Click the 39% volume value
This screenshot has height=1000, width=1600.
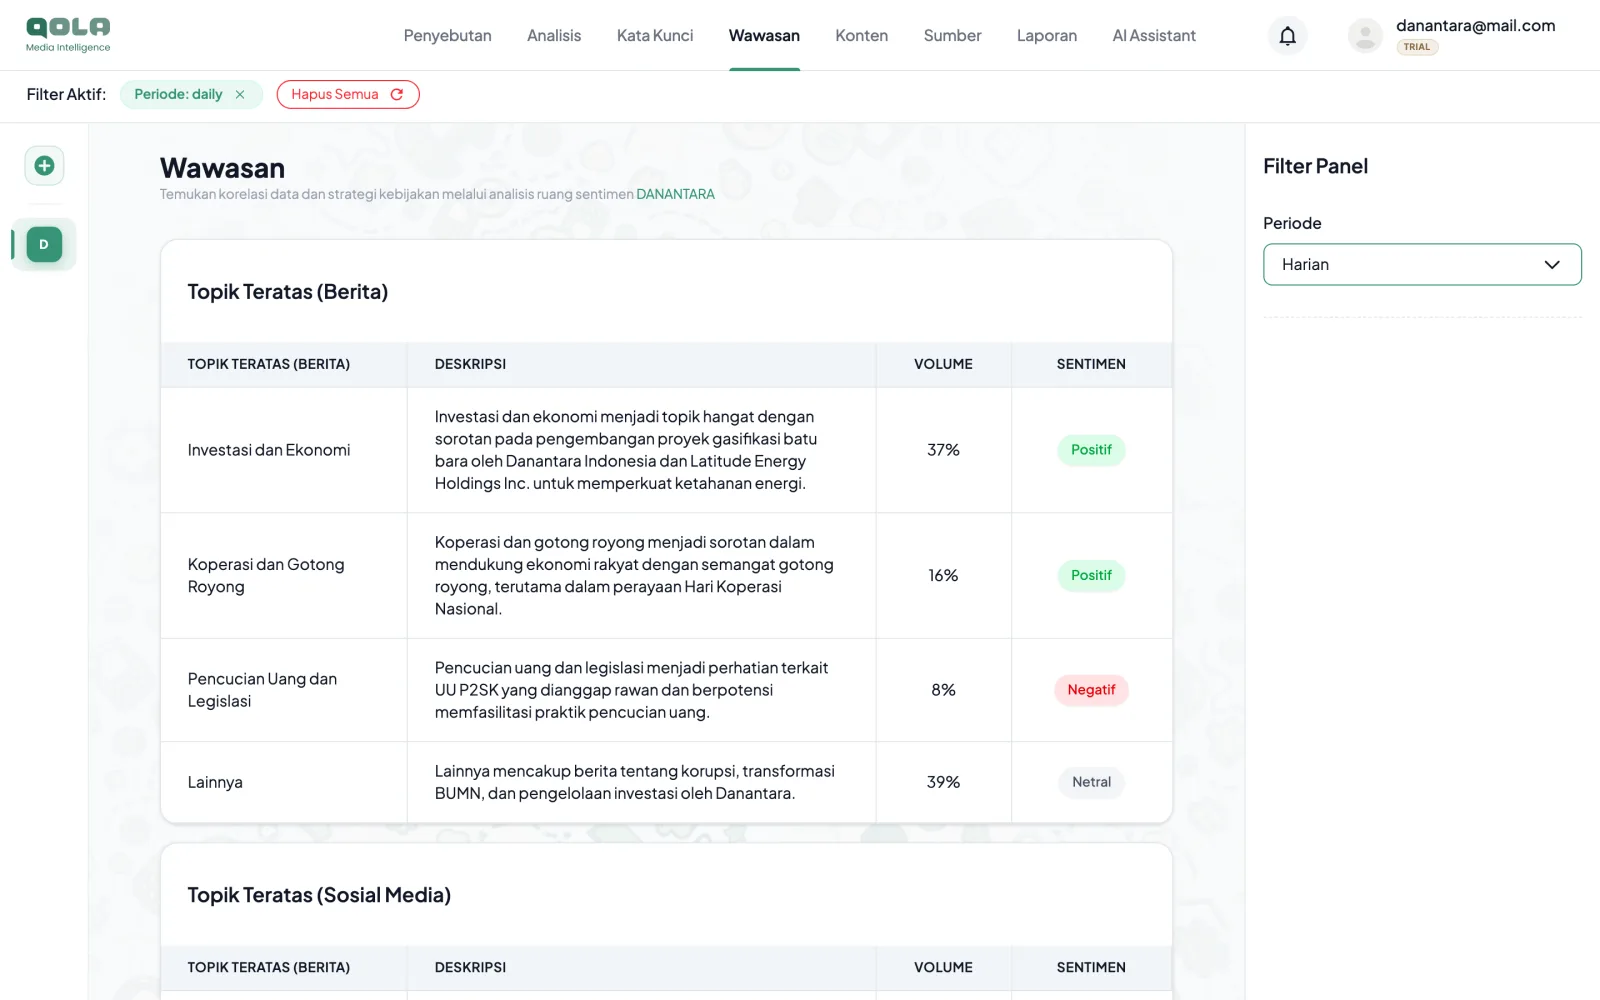click(943, 782)
